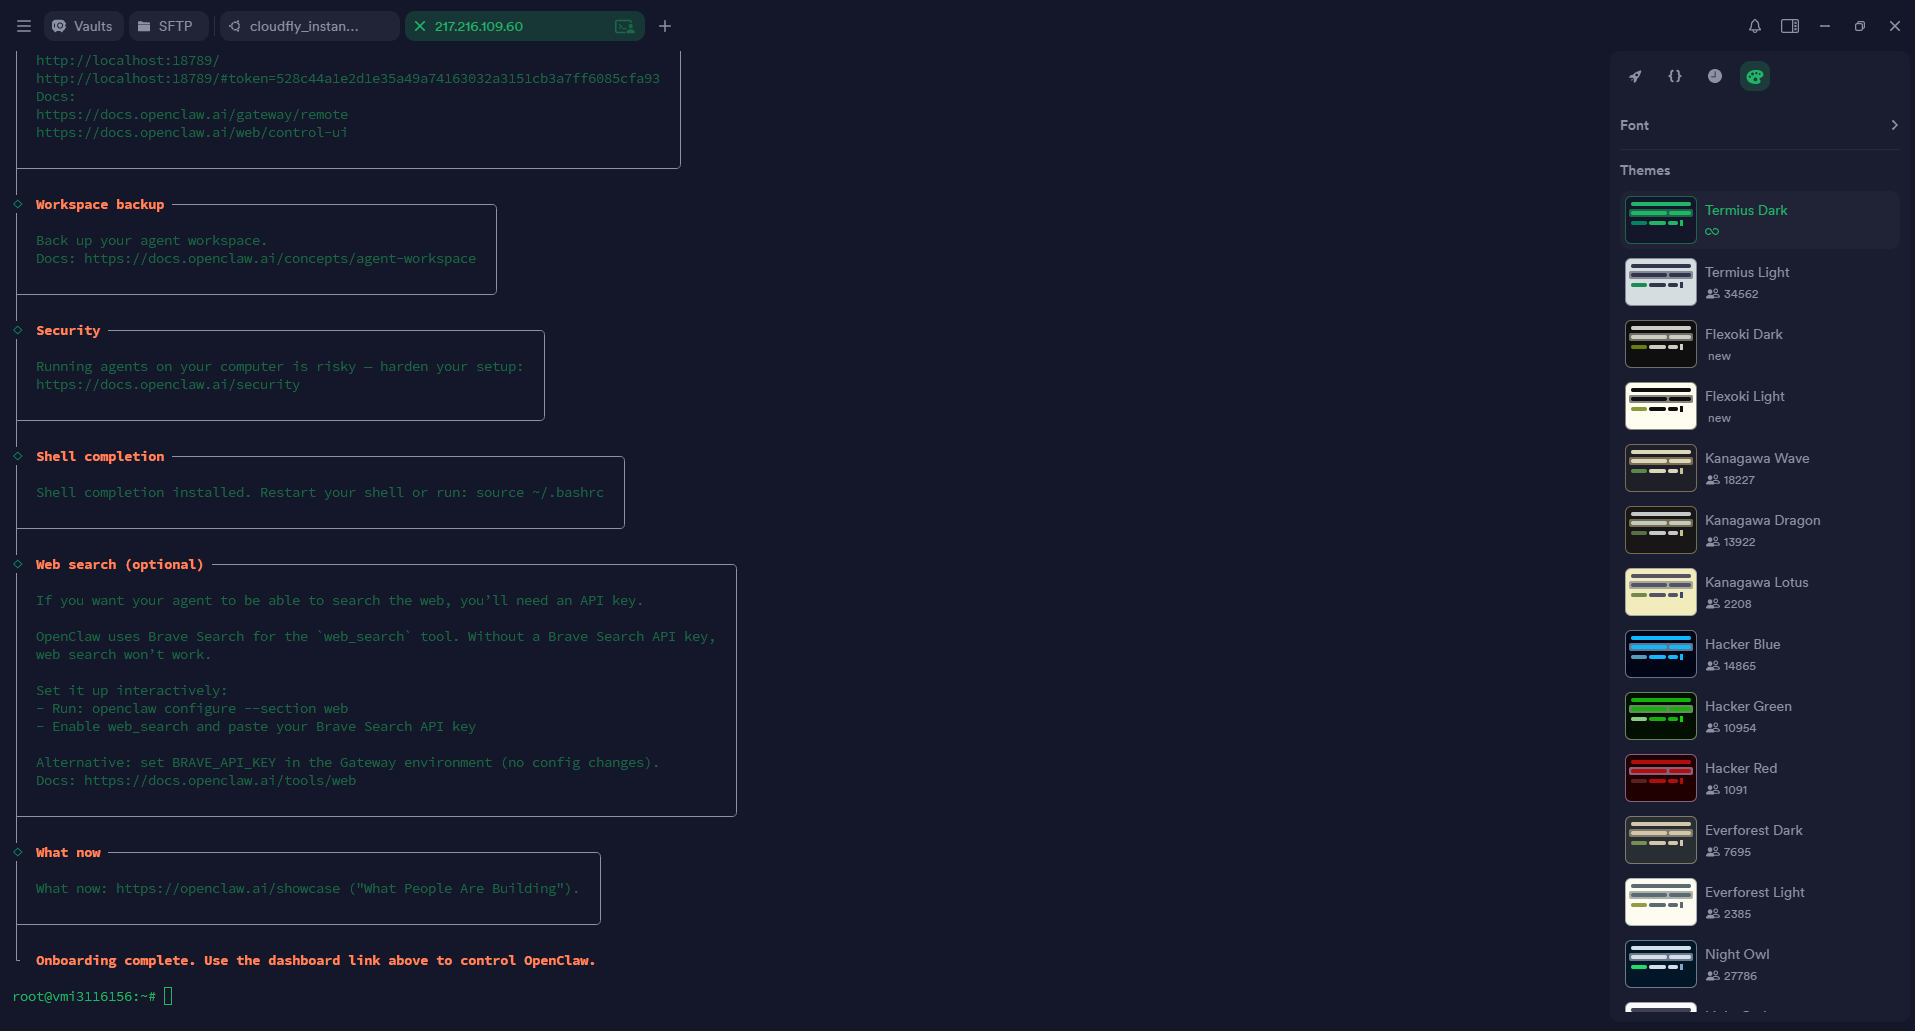Click the Security section heading
Viewport: 1915px width, 1031px height.
click(x=68, y=330)
